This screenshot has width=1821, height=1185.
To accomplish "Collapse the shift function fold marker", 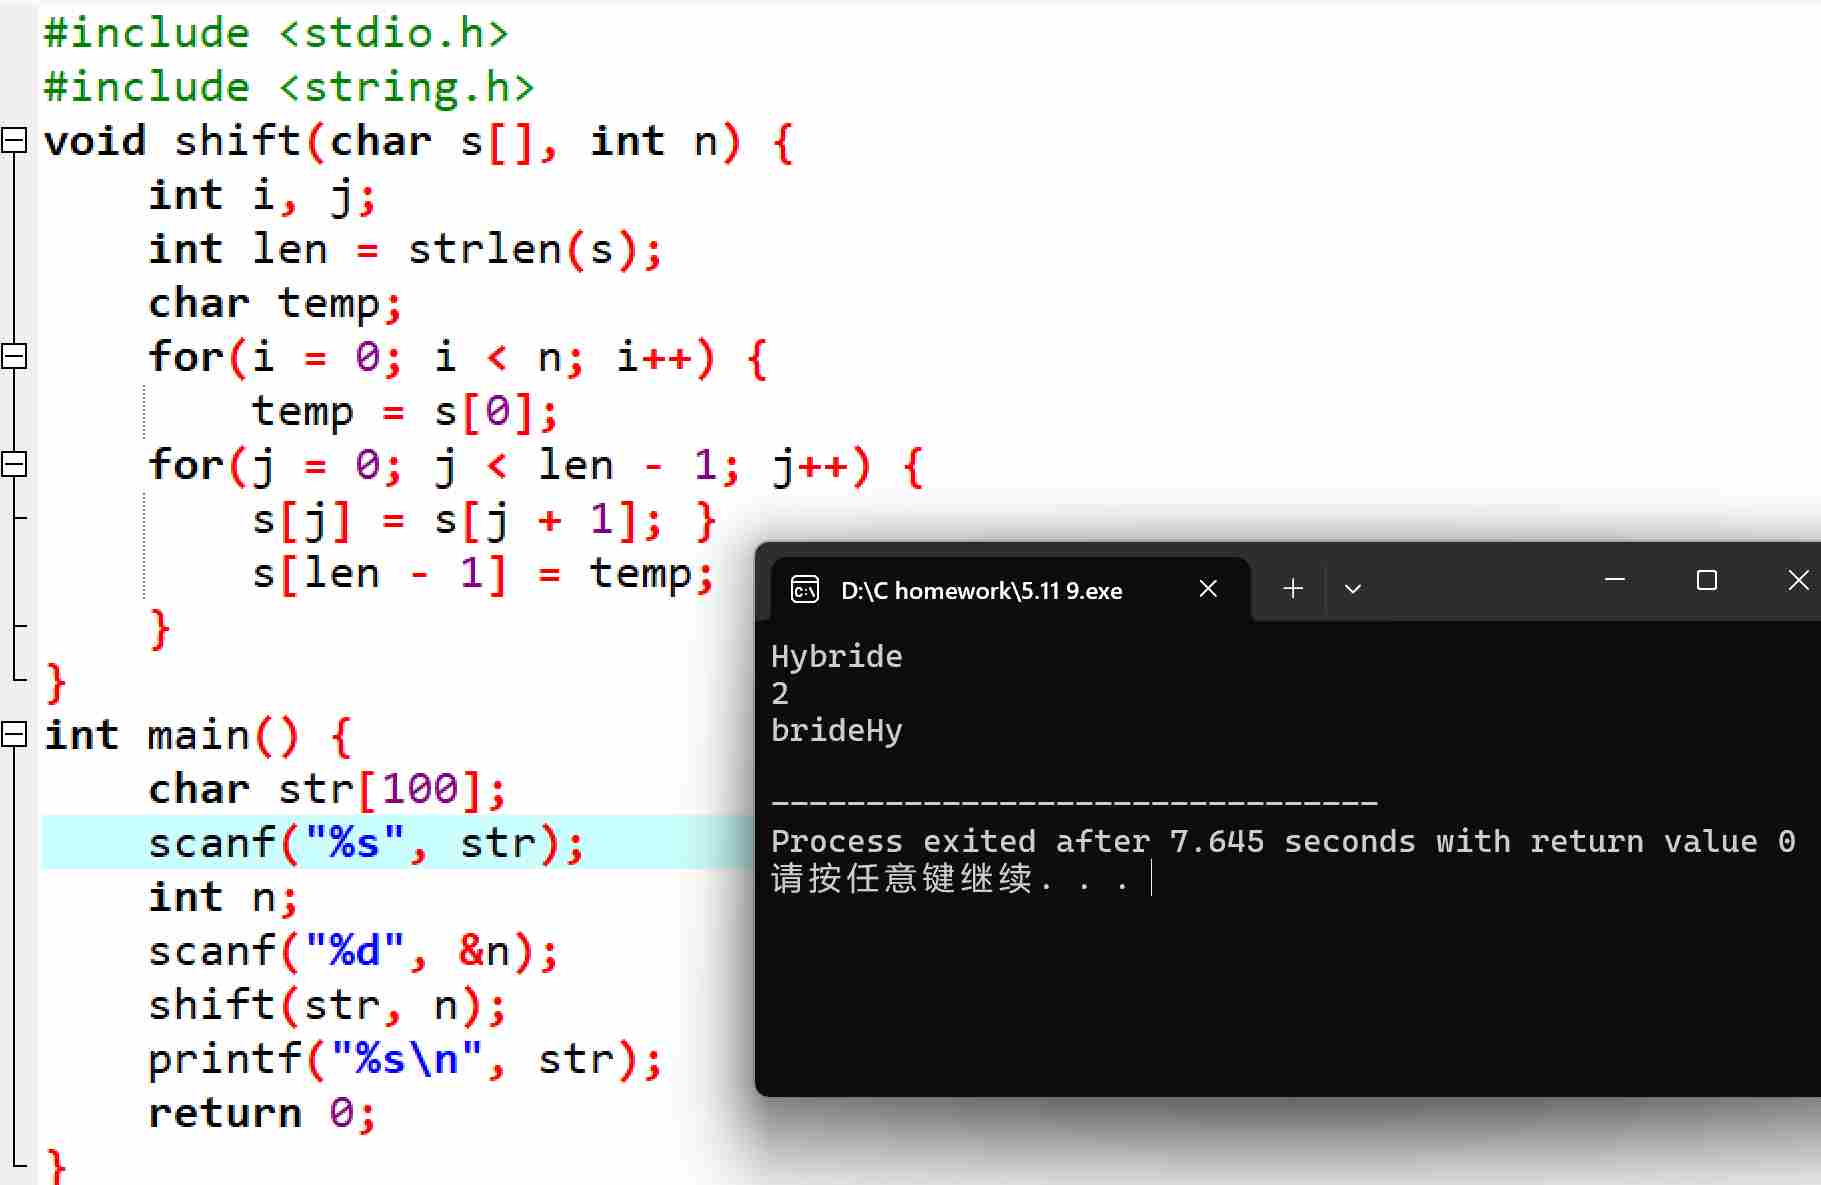I will (14, 140).
